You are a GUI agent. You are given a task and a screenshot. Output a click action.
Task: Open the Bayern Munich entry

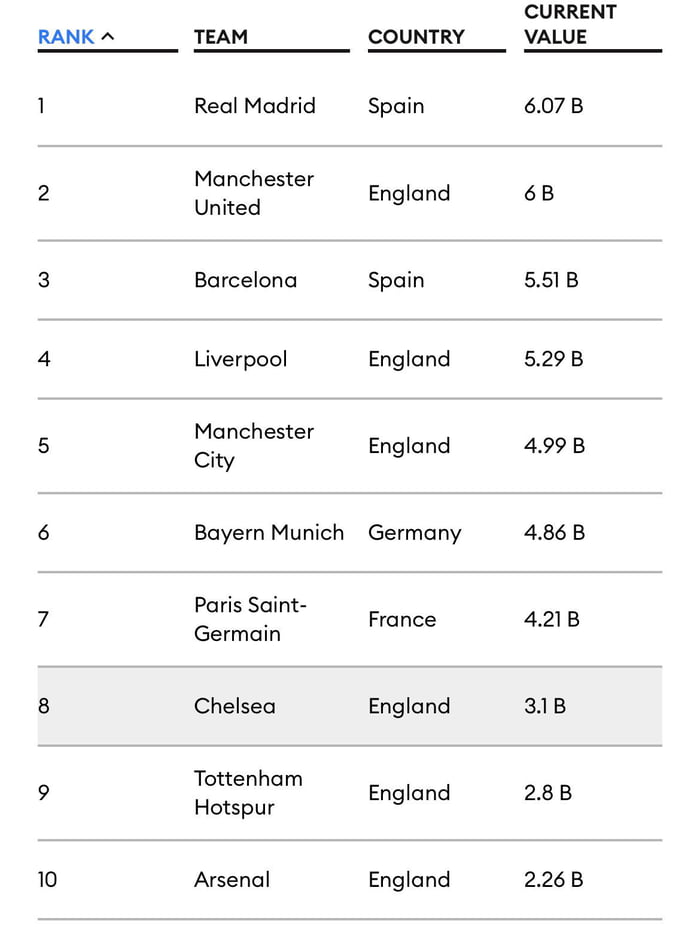[269, 533]
